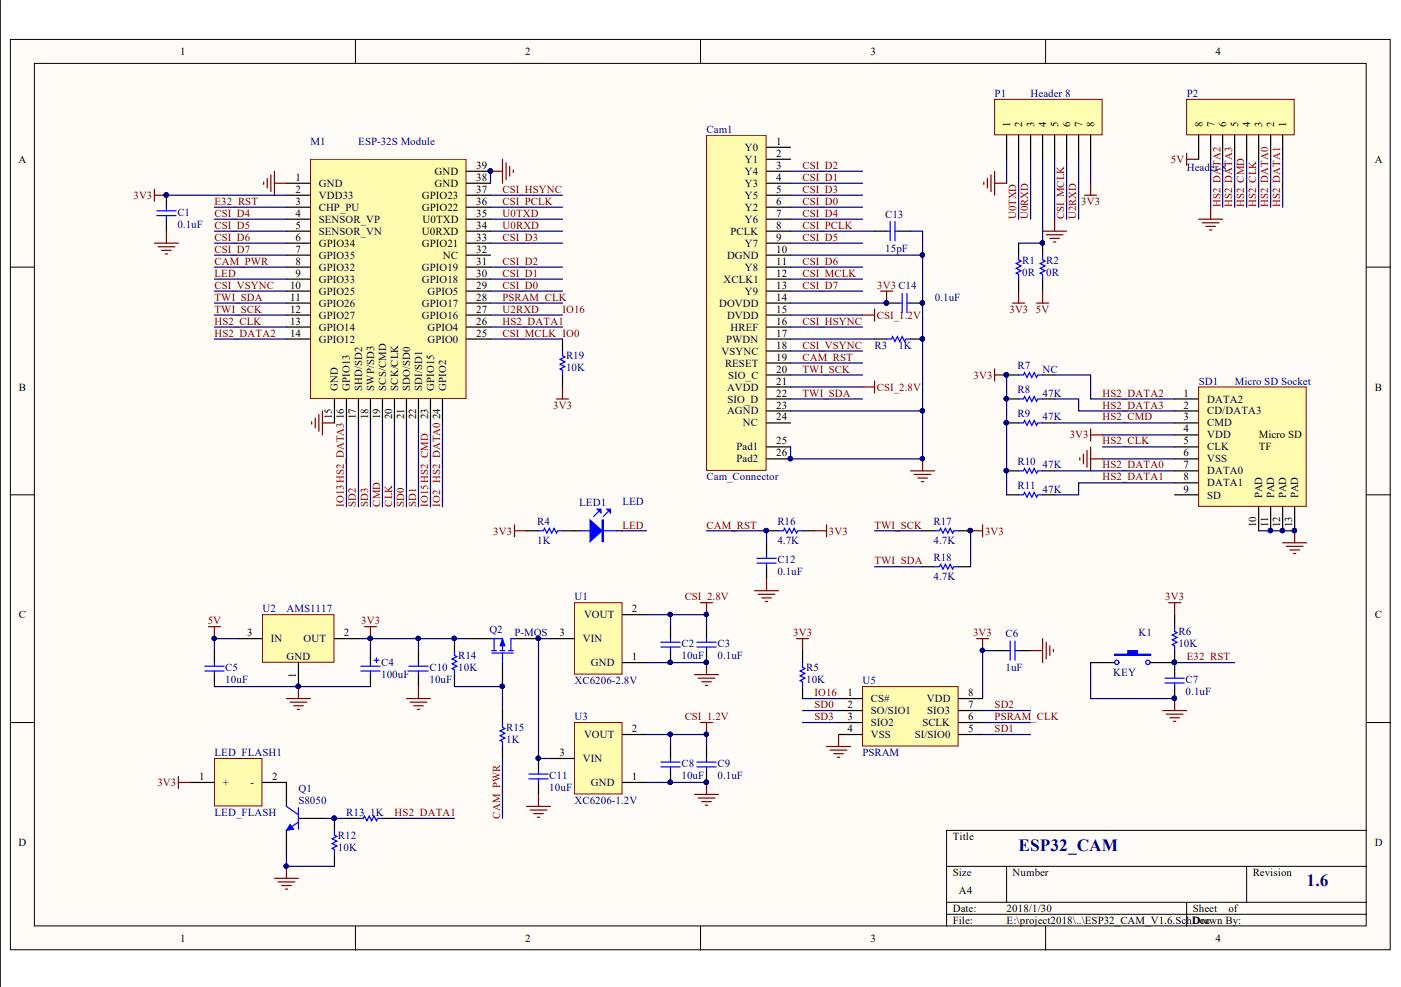1401x987 pixels.
Task: Click resistor R1 0R below P1
Action: tap(1018, 266)
